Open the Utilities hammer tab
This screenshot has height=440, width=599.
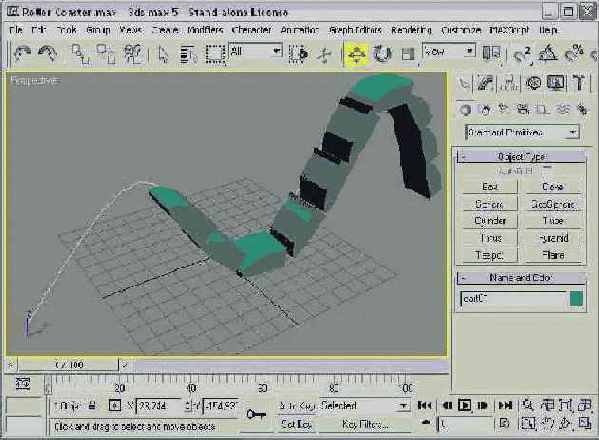coord(579,83)
